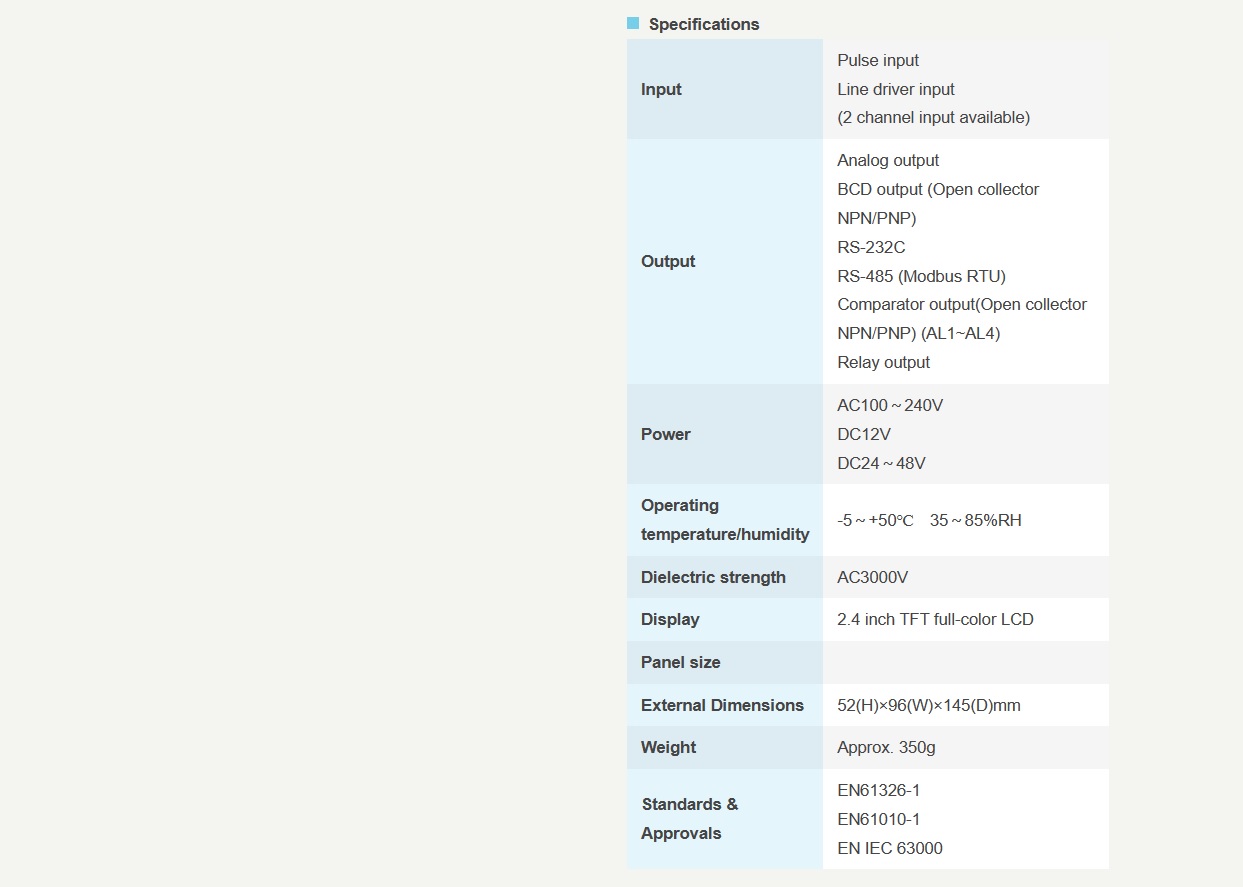1243x887 pixels.
Task: Click the blue square icon beside Specifications
Action: pos(633,23)
